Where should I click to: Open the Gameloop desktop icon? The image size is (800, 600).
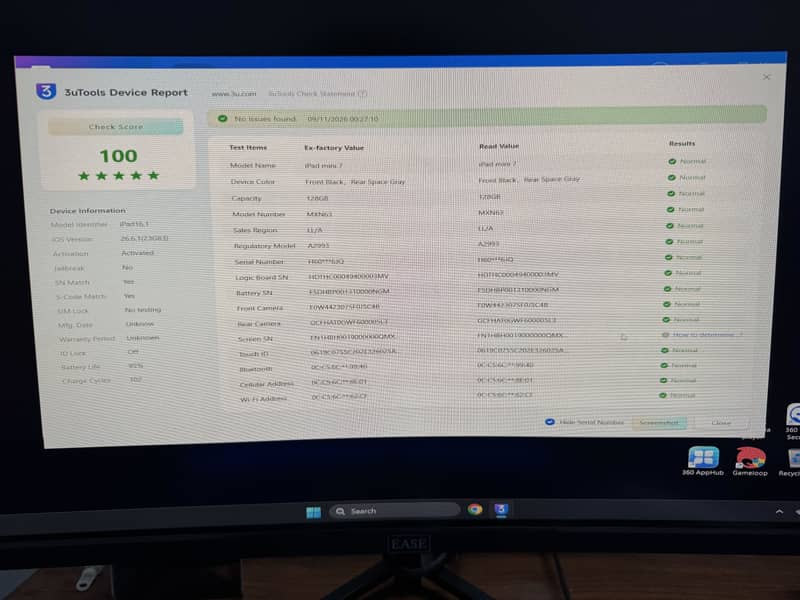pos(750,461)
